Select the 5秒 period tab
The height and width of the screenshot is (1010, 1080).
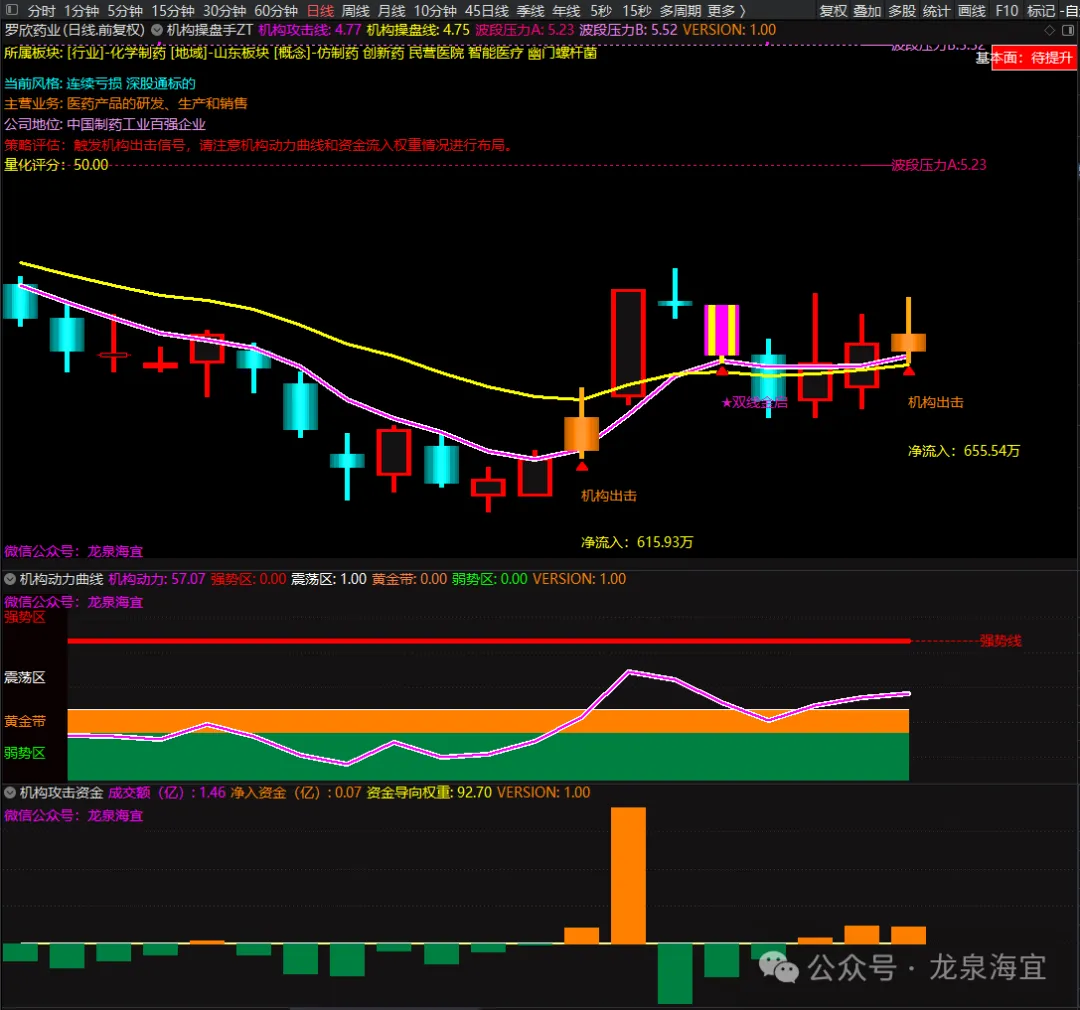pos(601,11)
